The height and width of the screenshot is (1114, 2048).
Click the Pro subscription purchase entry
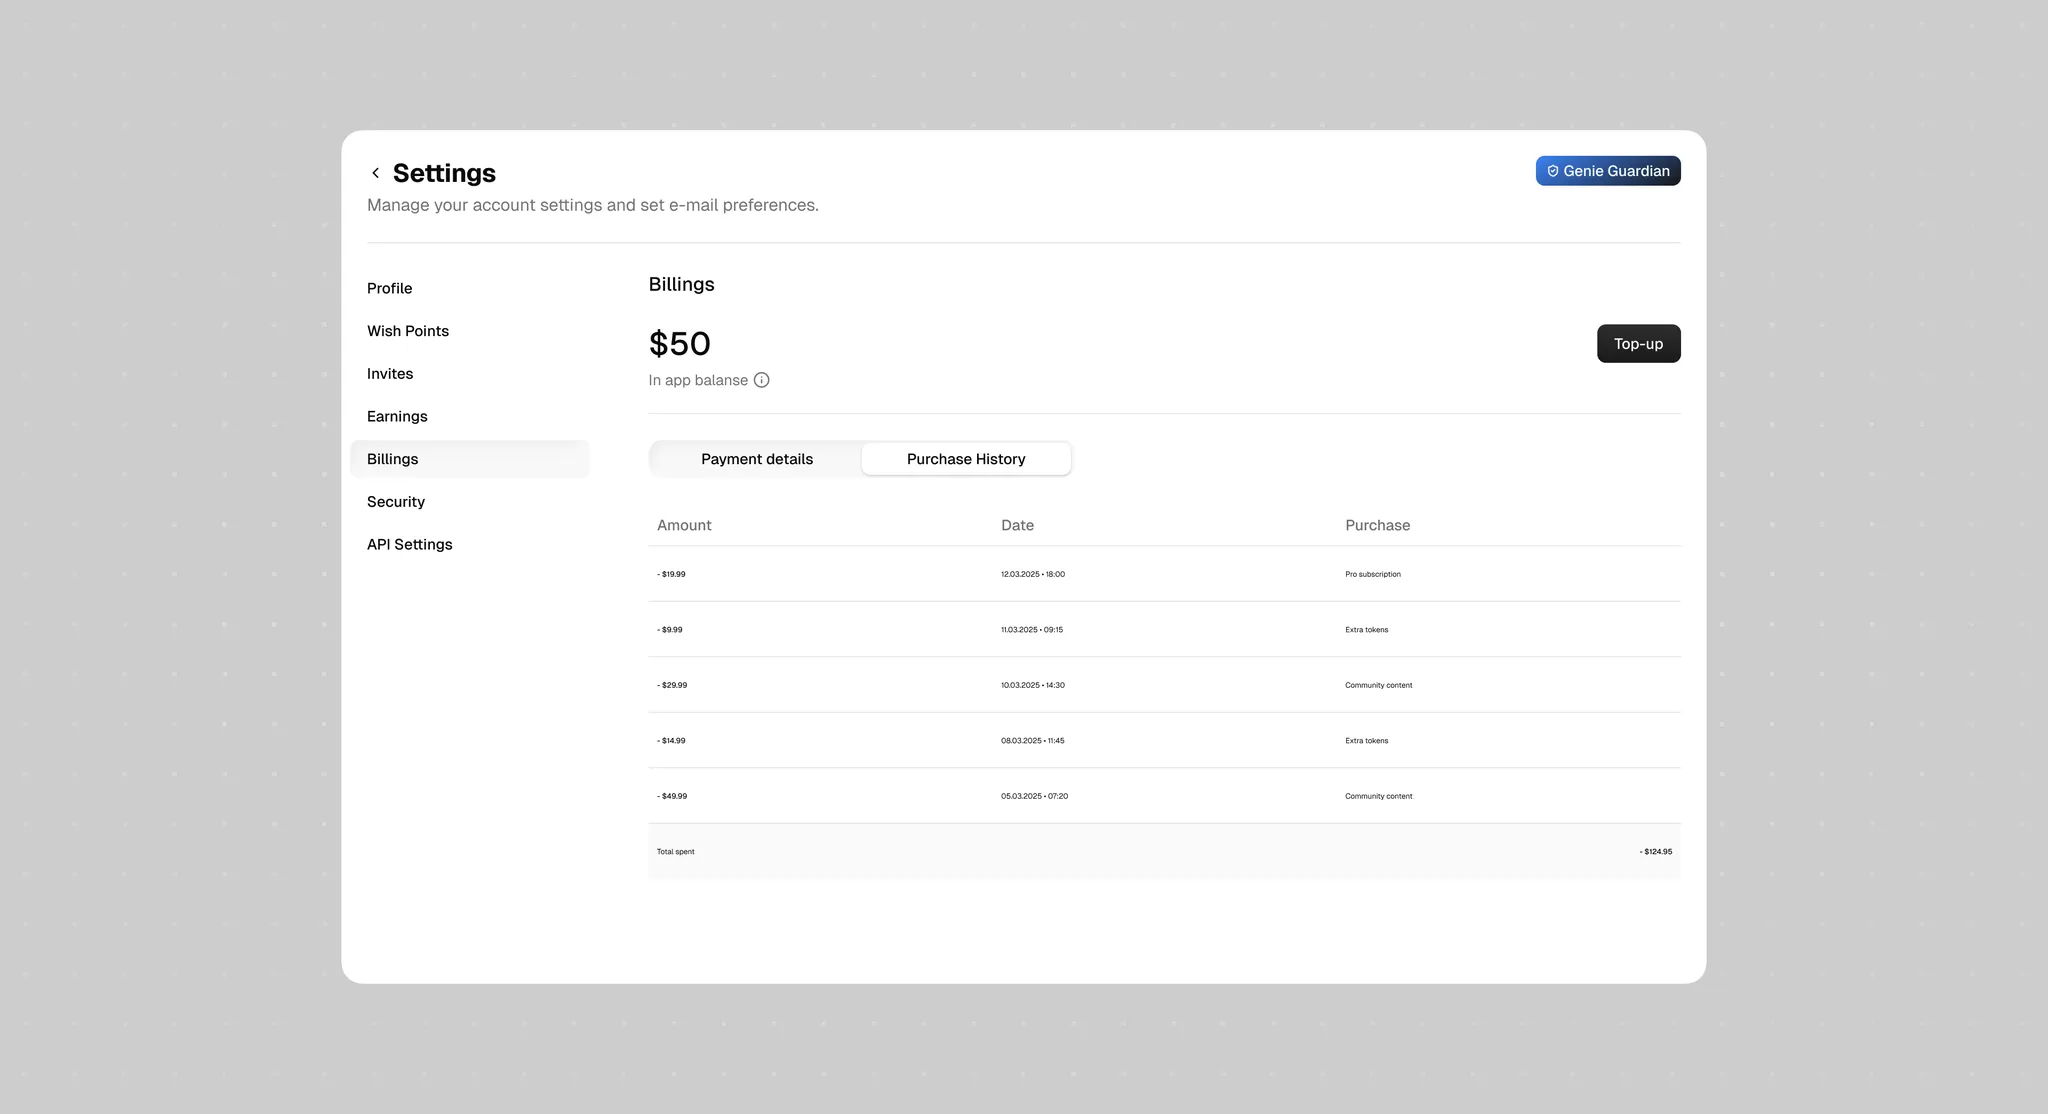coord(1373,574)
